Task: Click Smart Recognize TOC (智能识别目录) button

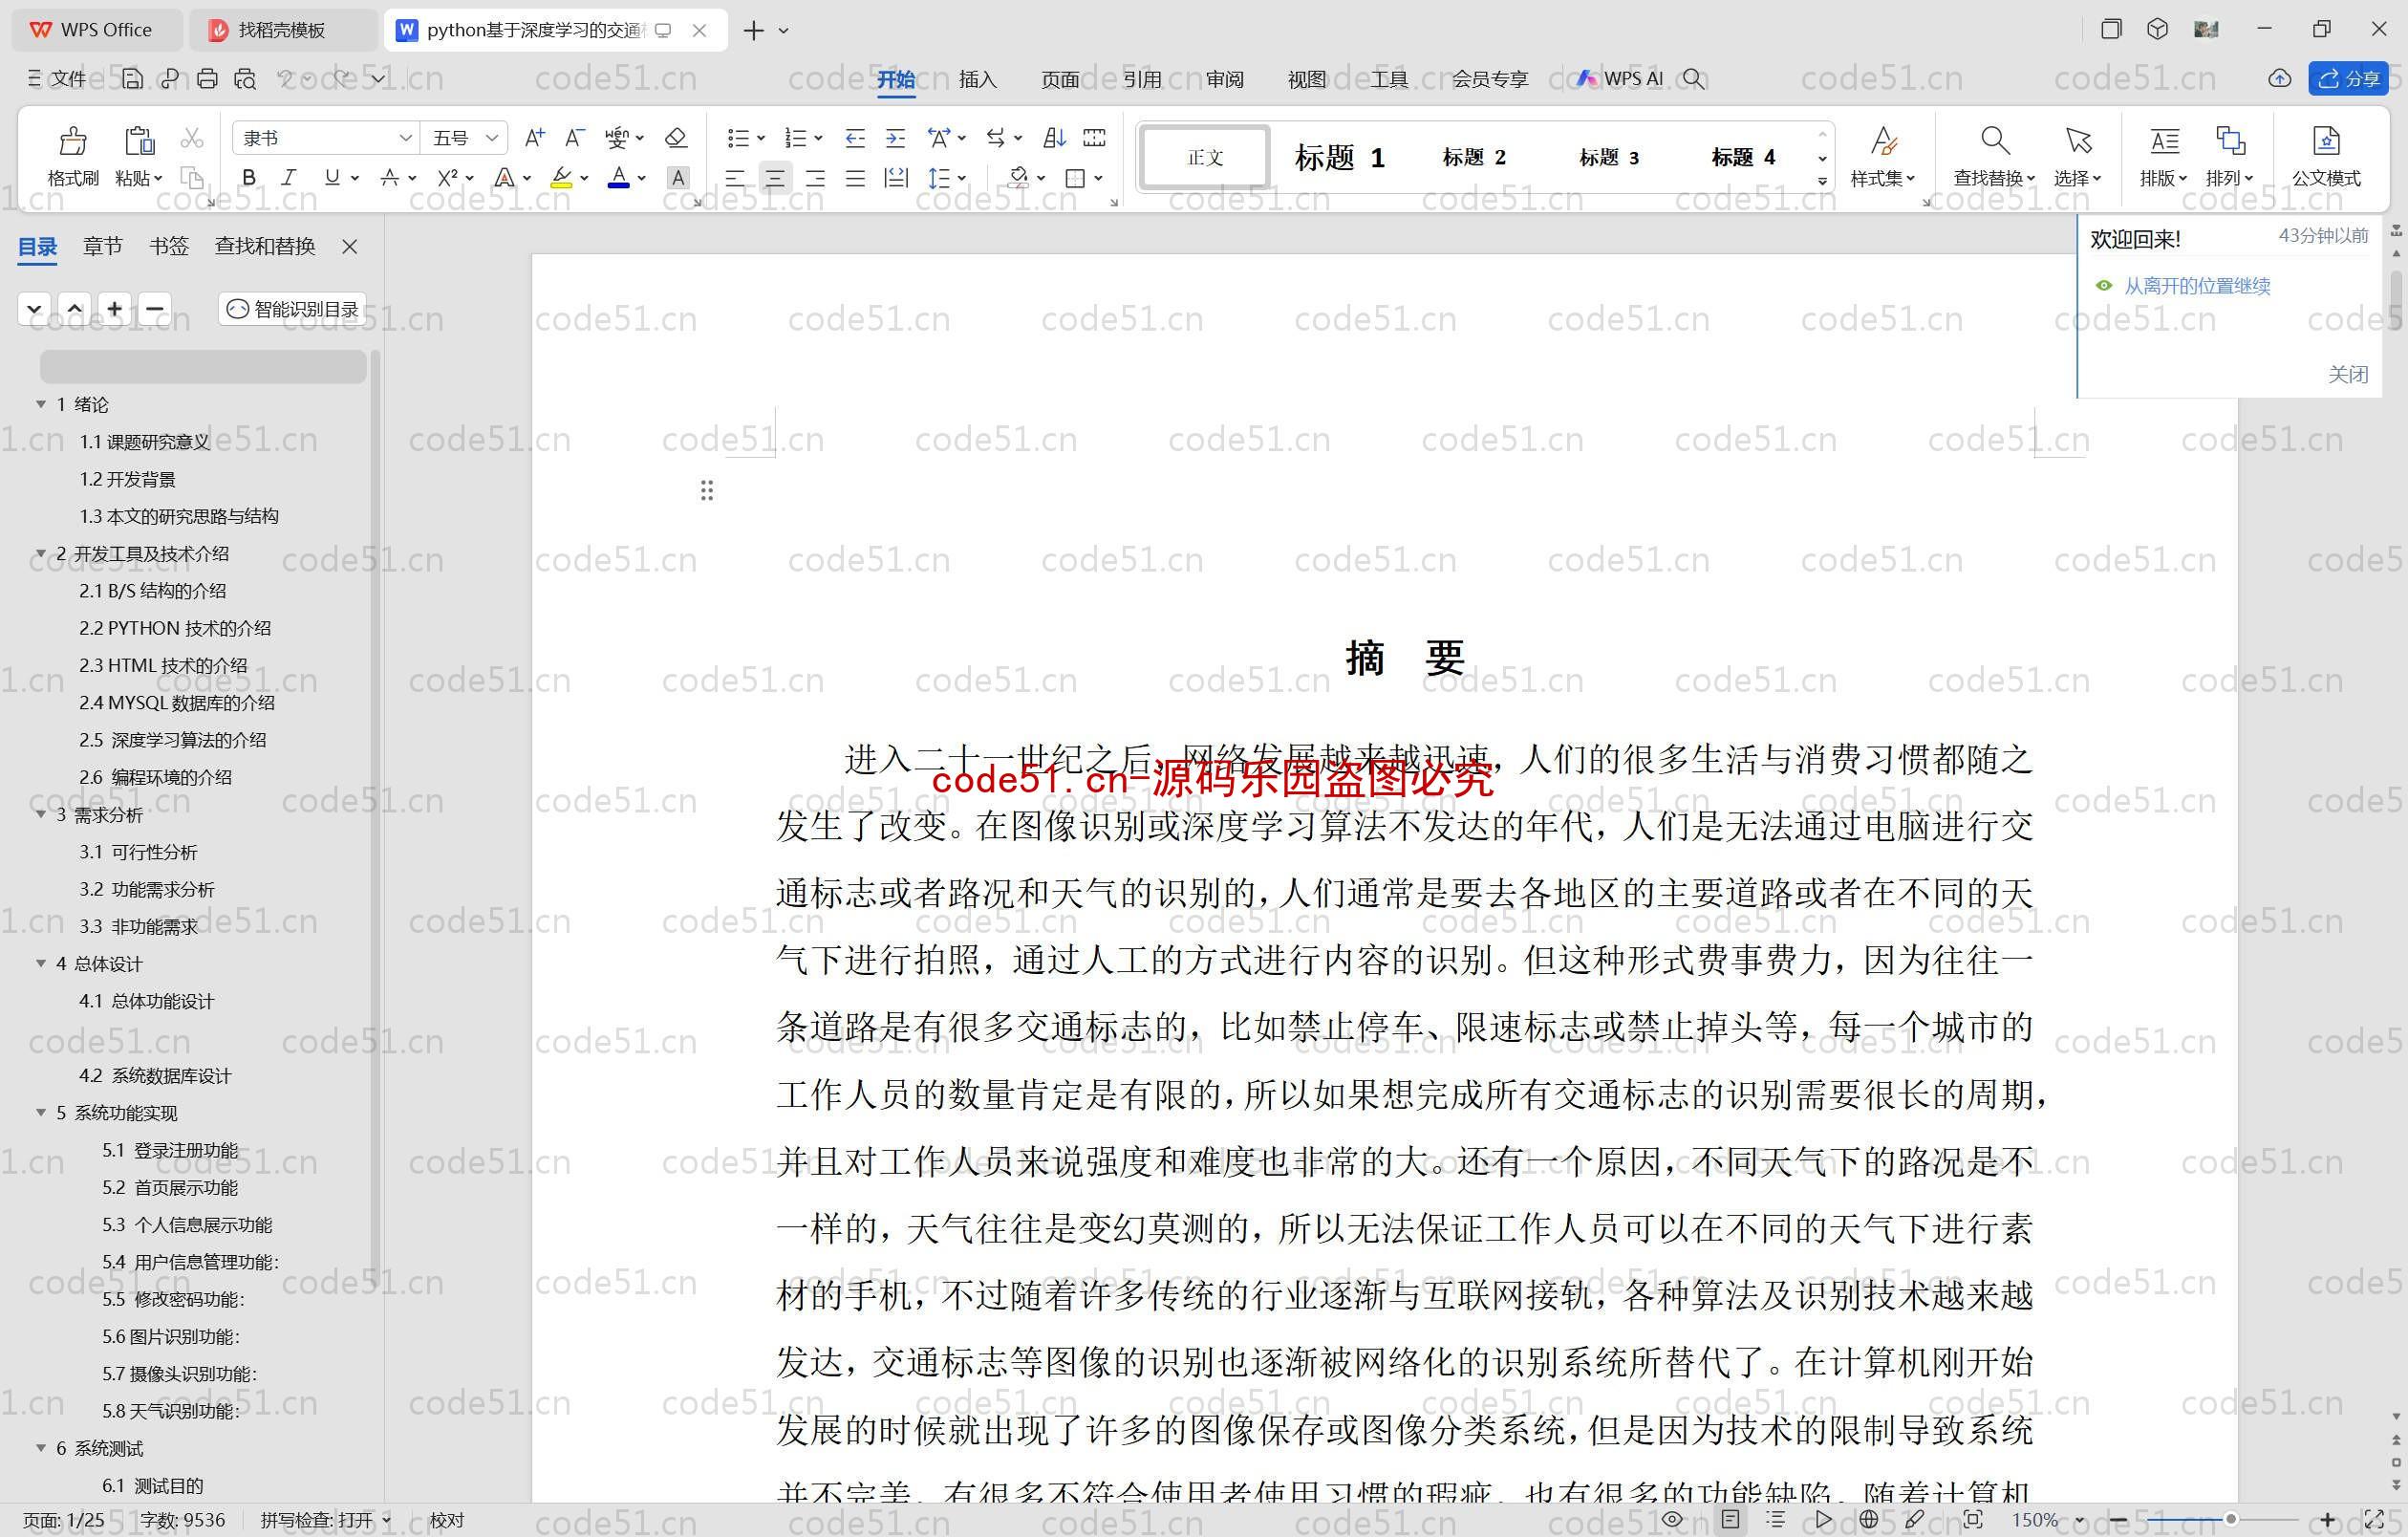Action: tap(292, 309)
